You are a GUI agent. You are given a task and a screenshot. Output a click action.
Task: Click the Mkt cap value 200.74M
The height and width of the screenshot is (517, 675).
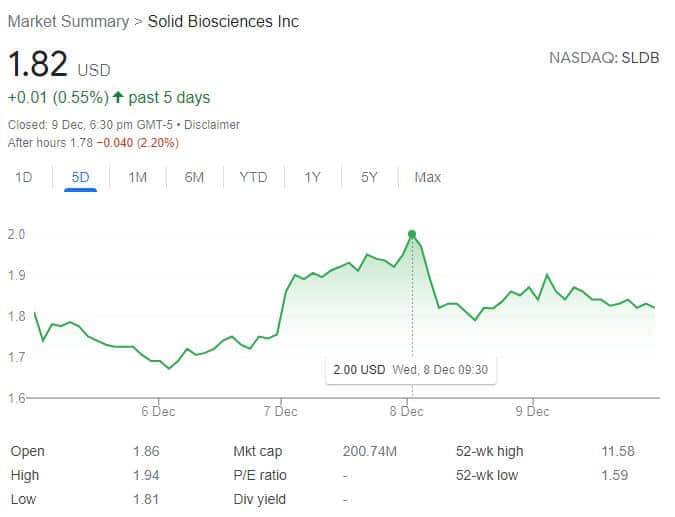(370, 451)
